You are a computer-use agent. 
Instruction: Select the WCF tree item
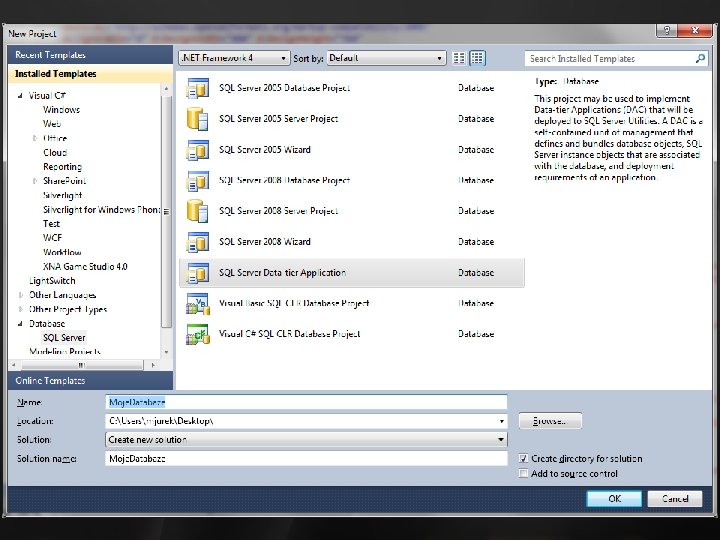click(52, 238)
